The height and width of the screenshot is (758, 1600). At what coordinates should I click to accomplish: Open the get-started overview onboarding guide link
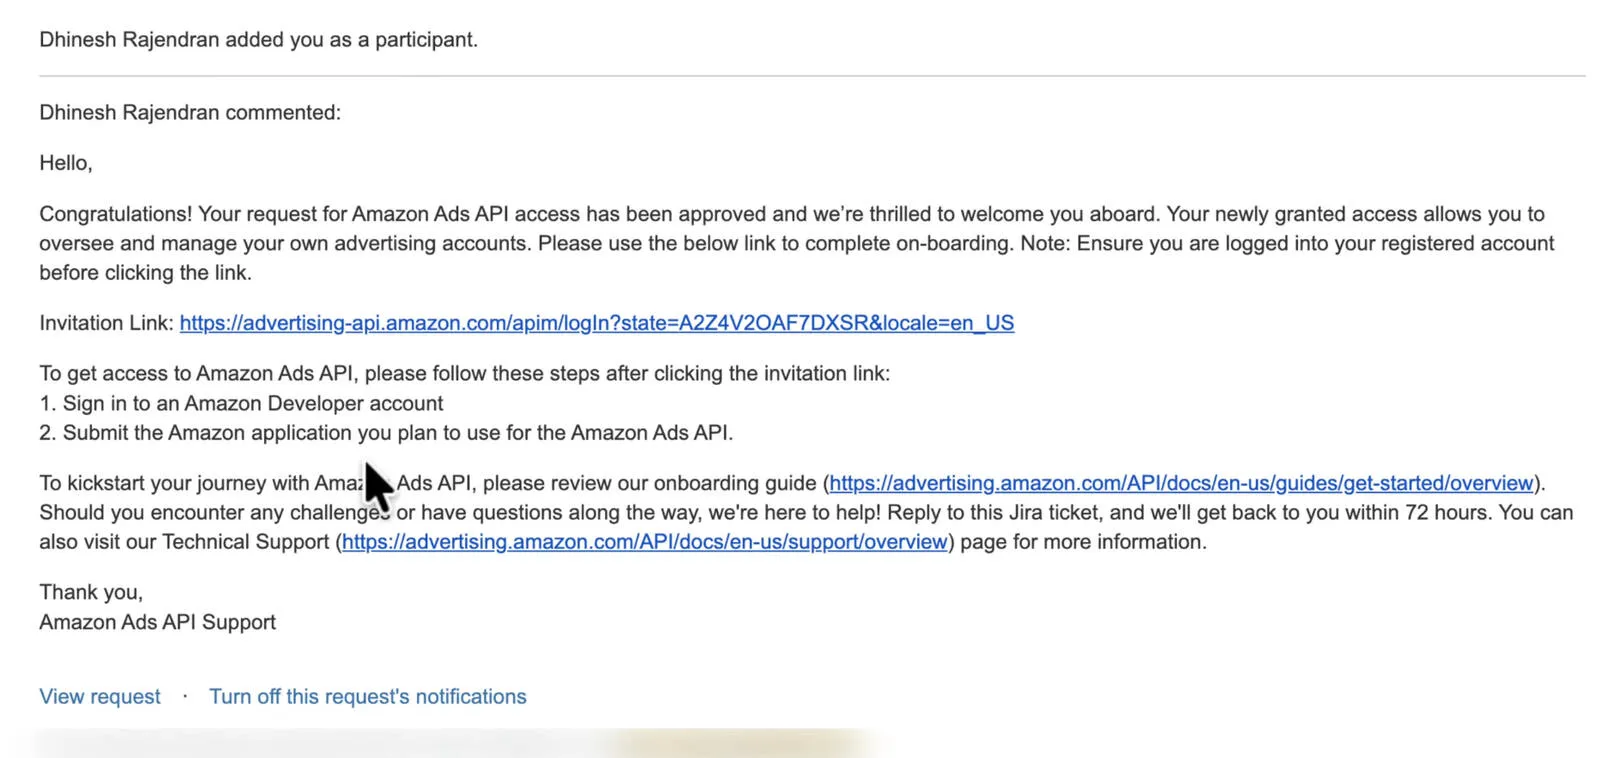click(1181, 483)
